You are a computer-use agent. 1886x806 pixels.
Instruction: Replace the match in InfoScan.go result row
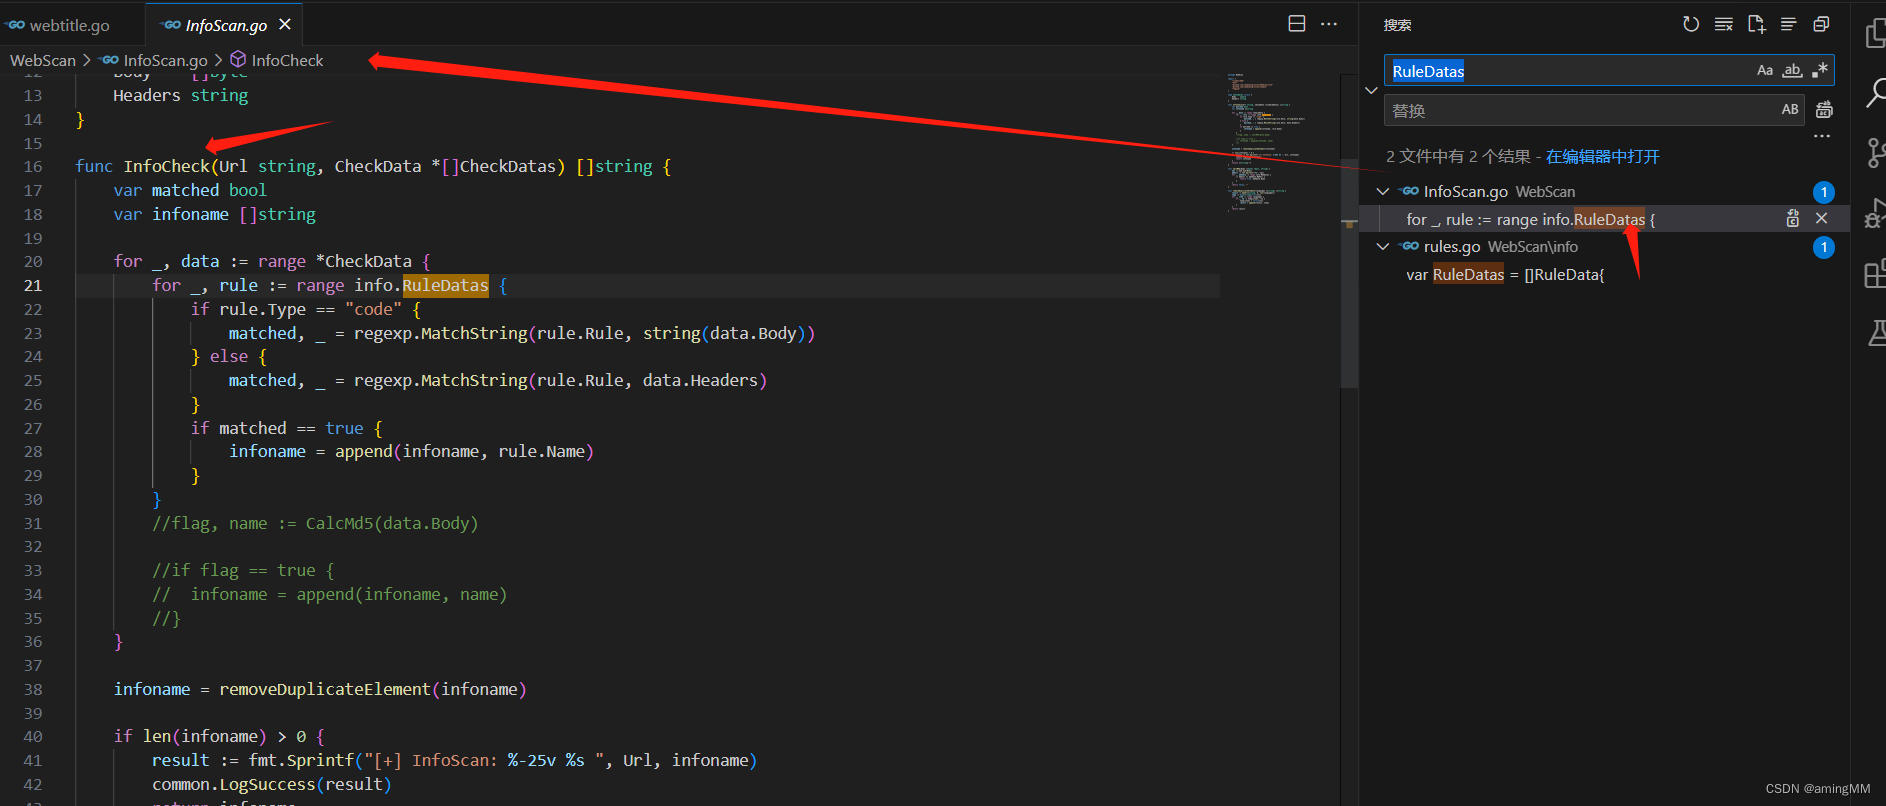(x=1793, y=218)
